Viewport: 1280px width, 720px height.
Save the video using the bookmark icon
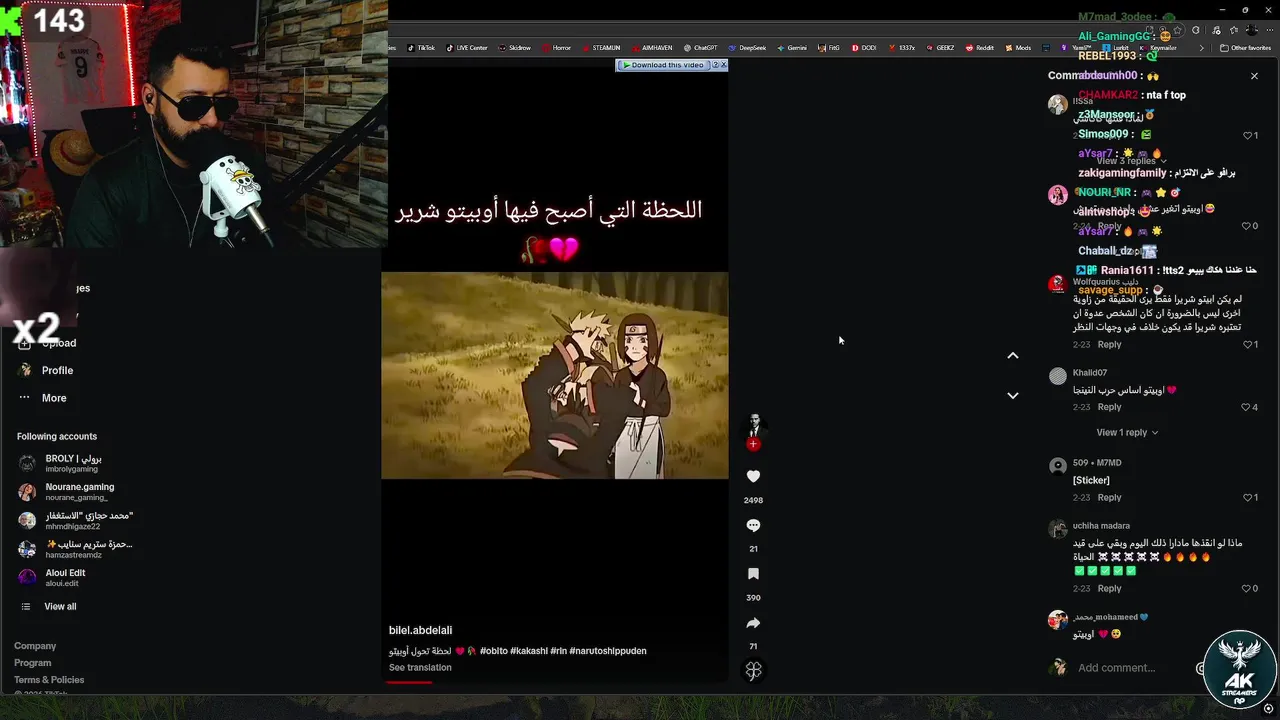click(x=753, y=574)
